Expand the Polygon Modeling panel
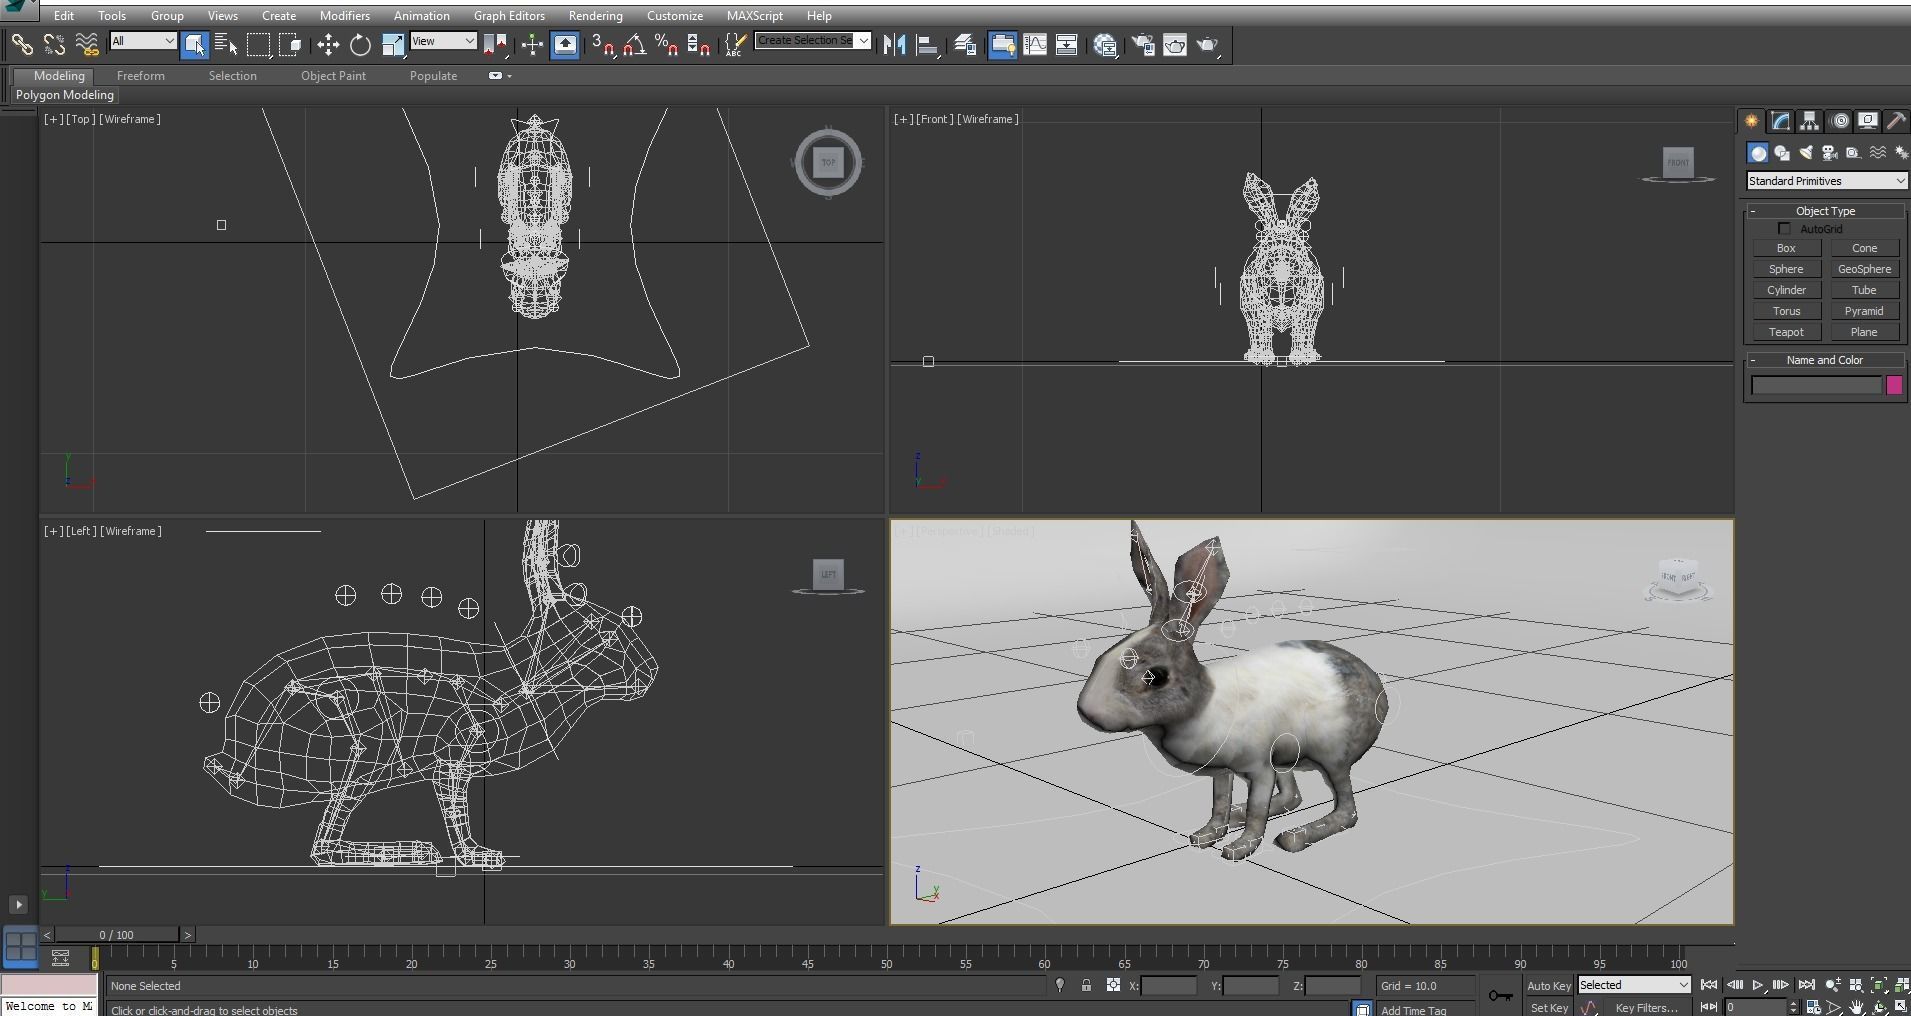 65,95
